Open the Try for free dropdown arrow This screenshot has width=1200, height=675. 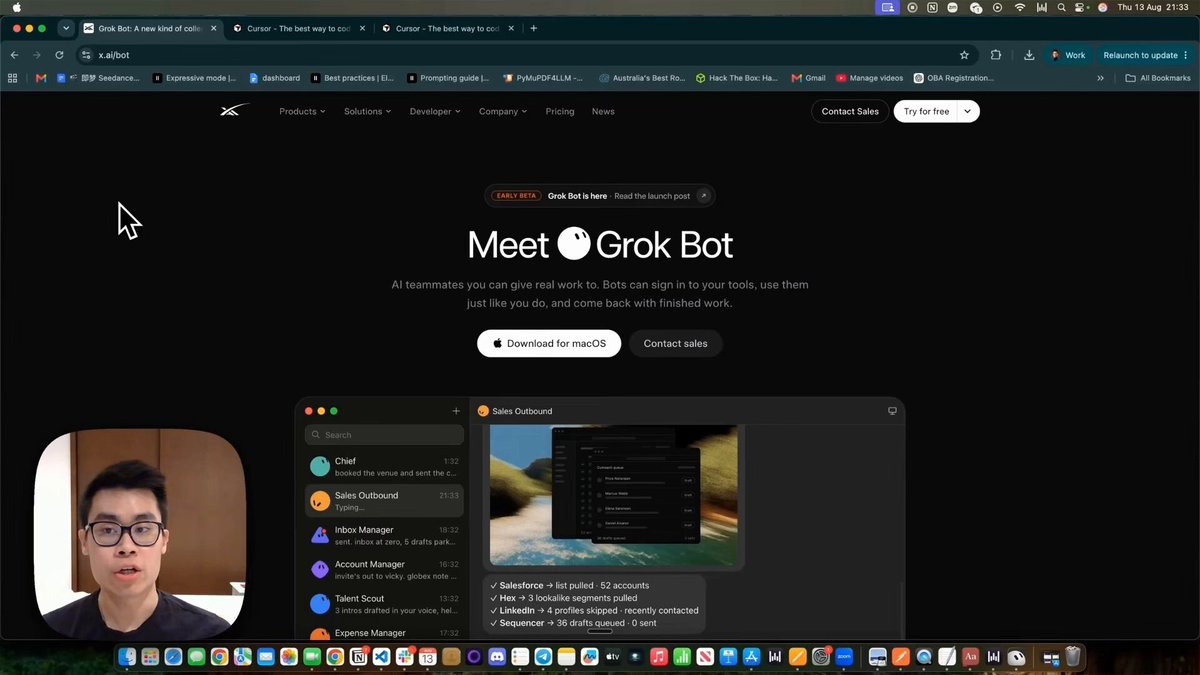coord(968,111)
